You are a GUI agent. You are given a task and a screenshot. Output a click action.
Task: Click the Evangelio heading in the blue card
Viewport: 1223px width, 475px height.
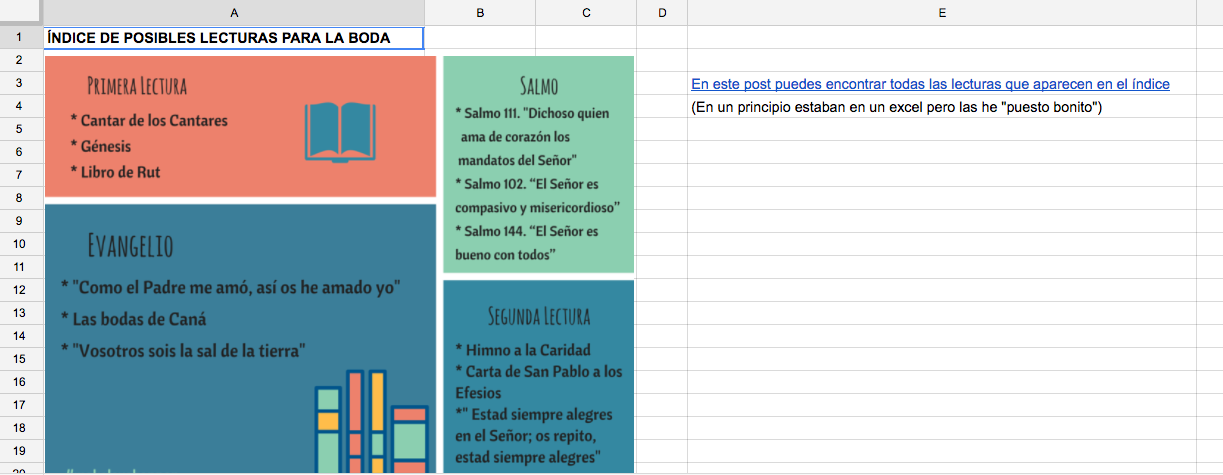coord(130,246)
